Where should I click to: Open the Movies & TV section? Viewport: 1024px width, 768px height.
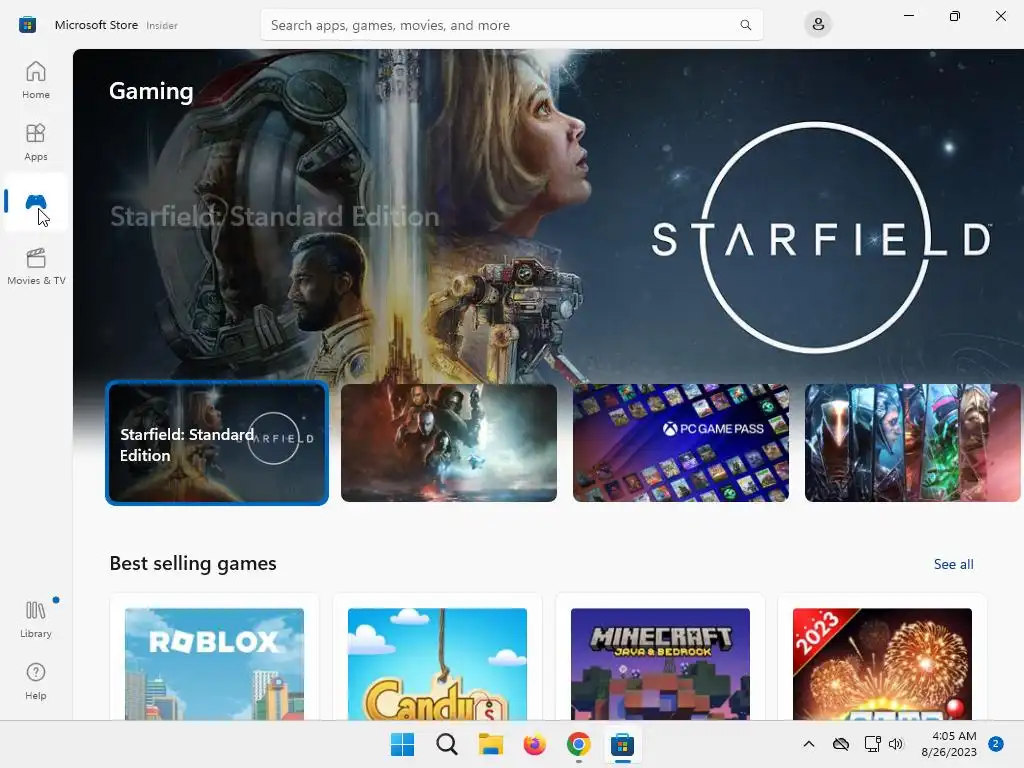click(36, 266)
